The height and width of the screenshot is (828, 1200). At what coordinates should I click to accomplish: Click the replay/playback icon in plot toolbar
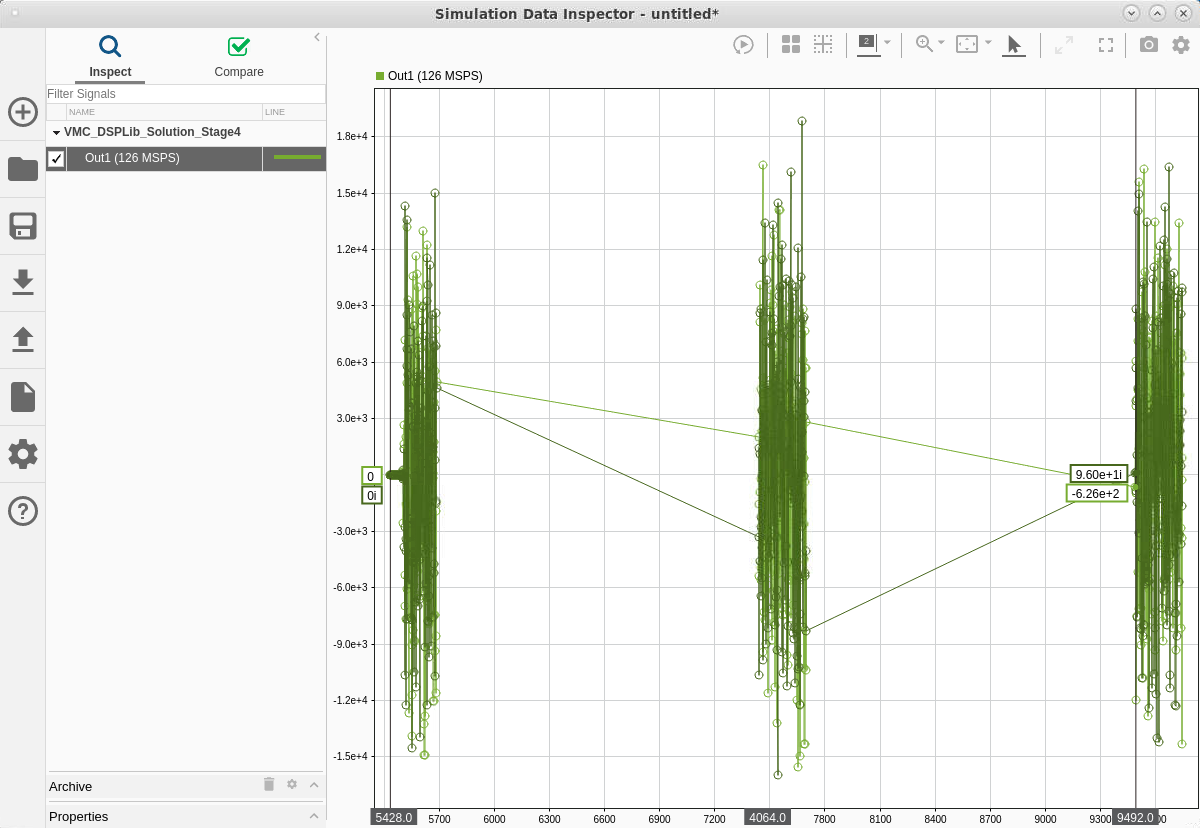743,44
